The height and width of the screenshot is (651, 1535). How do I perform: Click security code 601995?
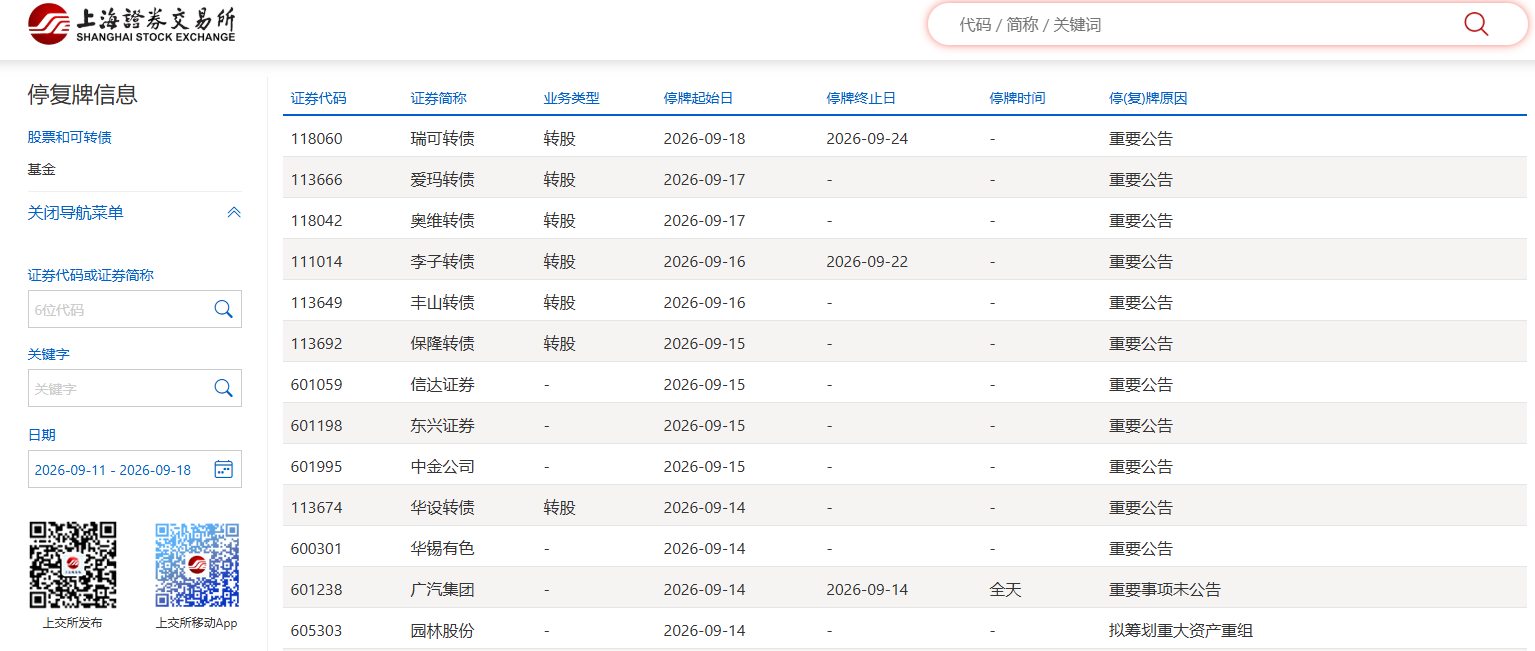317,467
